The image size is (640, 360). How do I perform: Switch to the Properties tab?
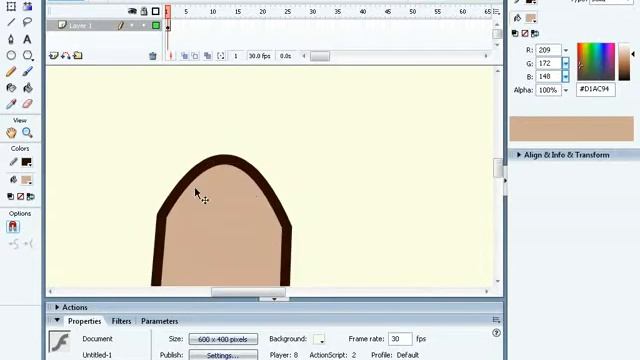point(84,321)
